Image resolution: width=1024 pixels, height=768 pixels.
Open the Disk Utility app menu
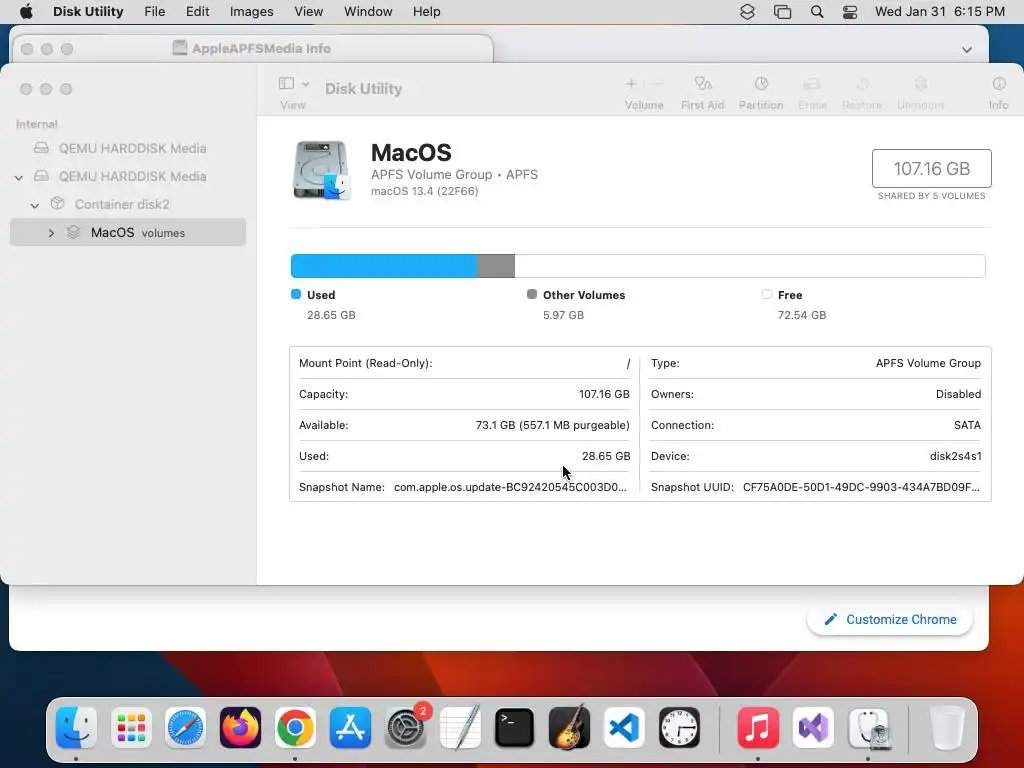coord(88,12)
